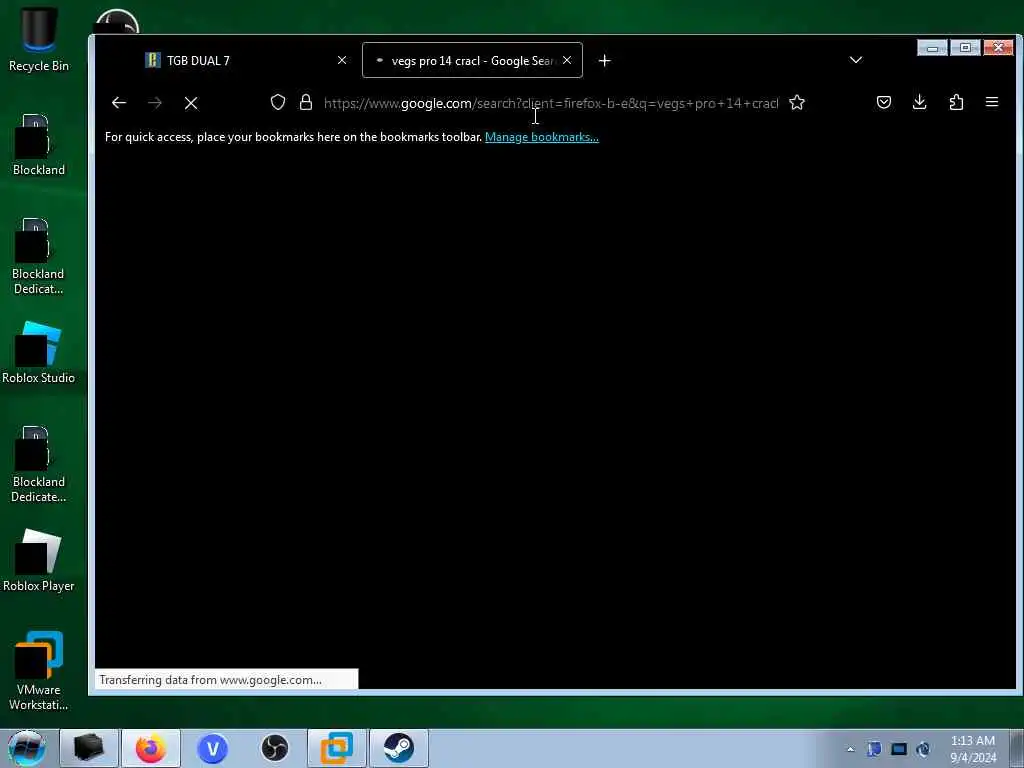This screenshot has width=1024, height=768.
Task: Expand the list all tabs chevron
Action: (x=856, y=60)
